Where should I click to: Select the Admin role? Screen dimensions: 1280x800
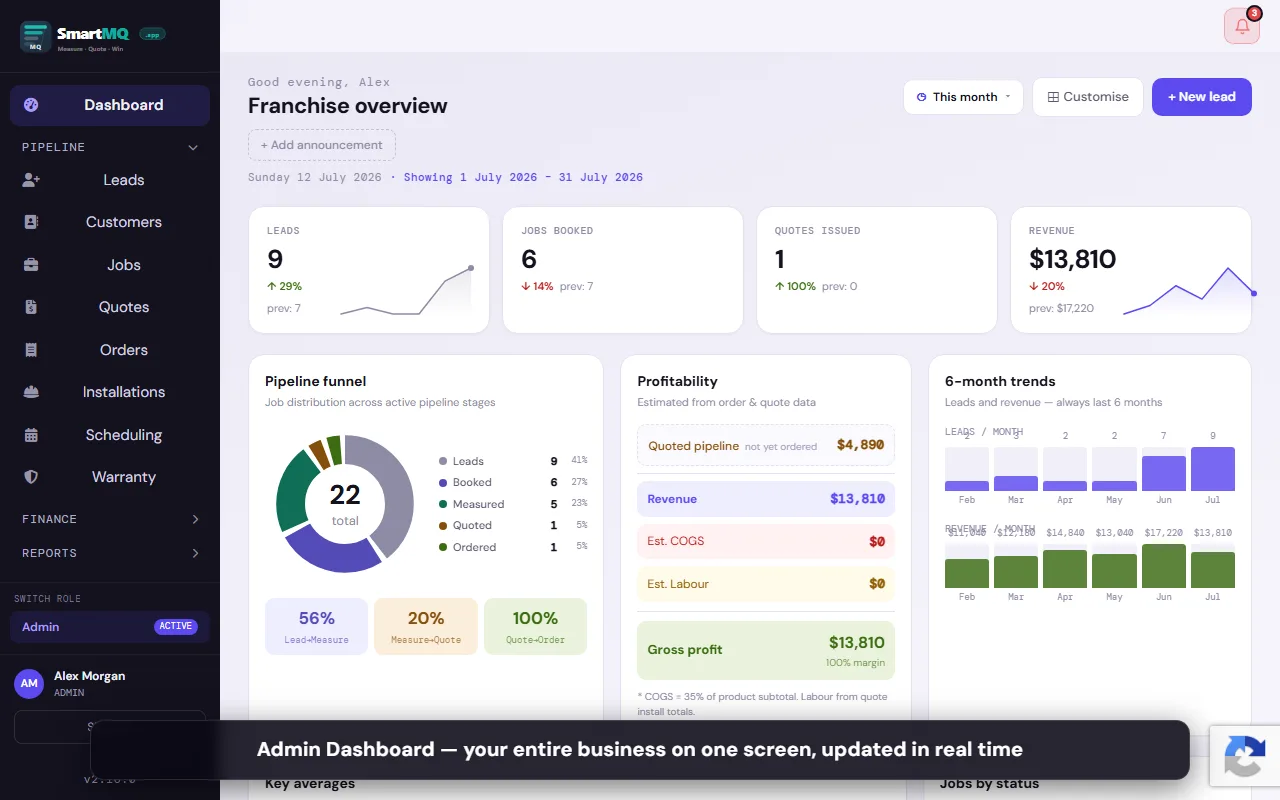coord(110,627)
